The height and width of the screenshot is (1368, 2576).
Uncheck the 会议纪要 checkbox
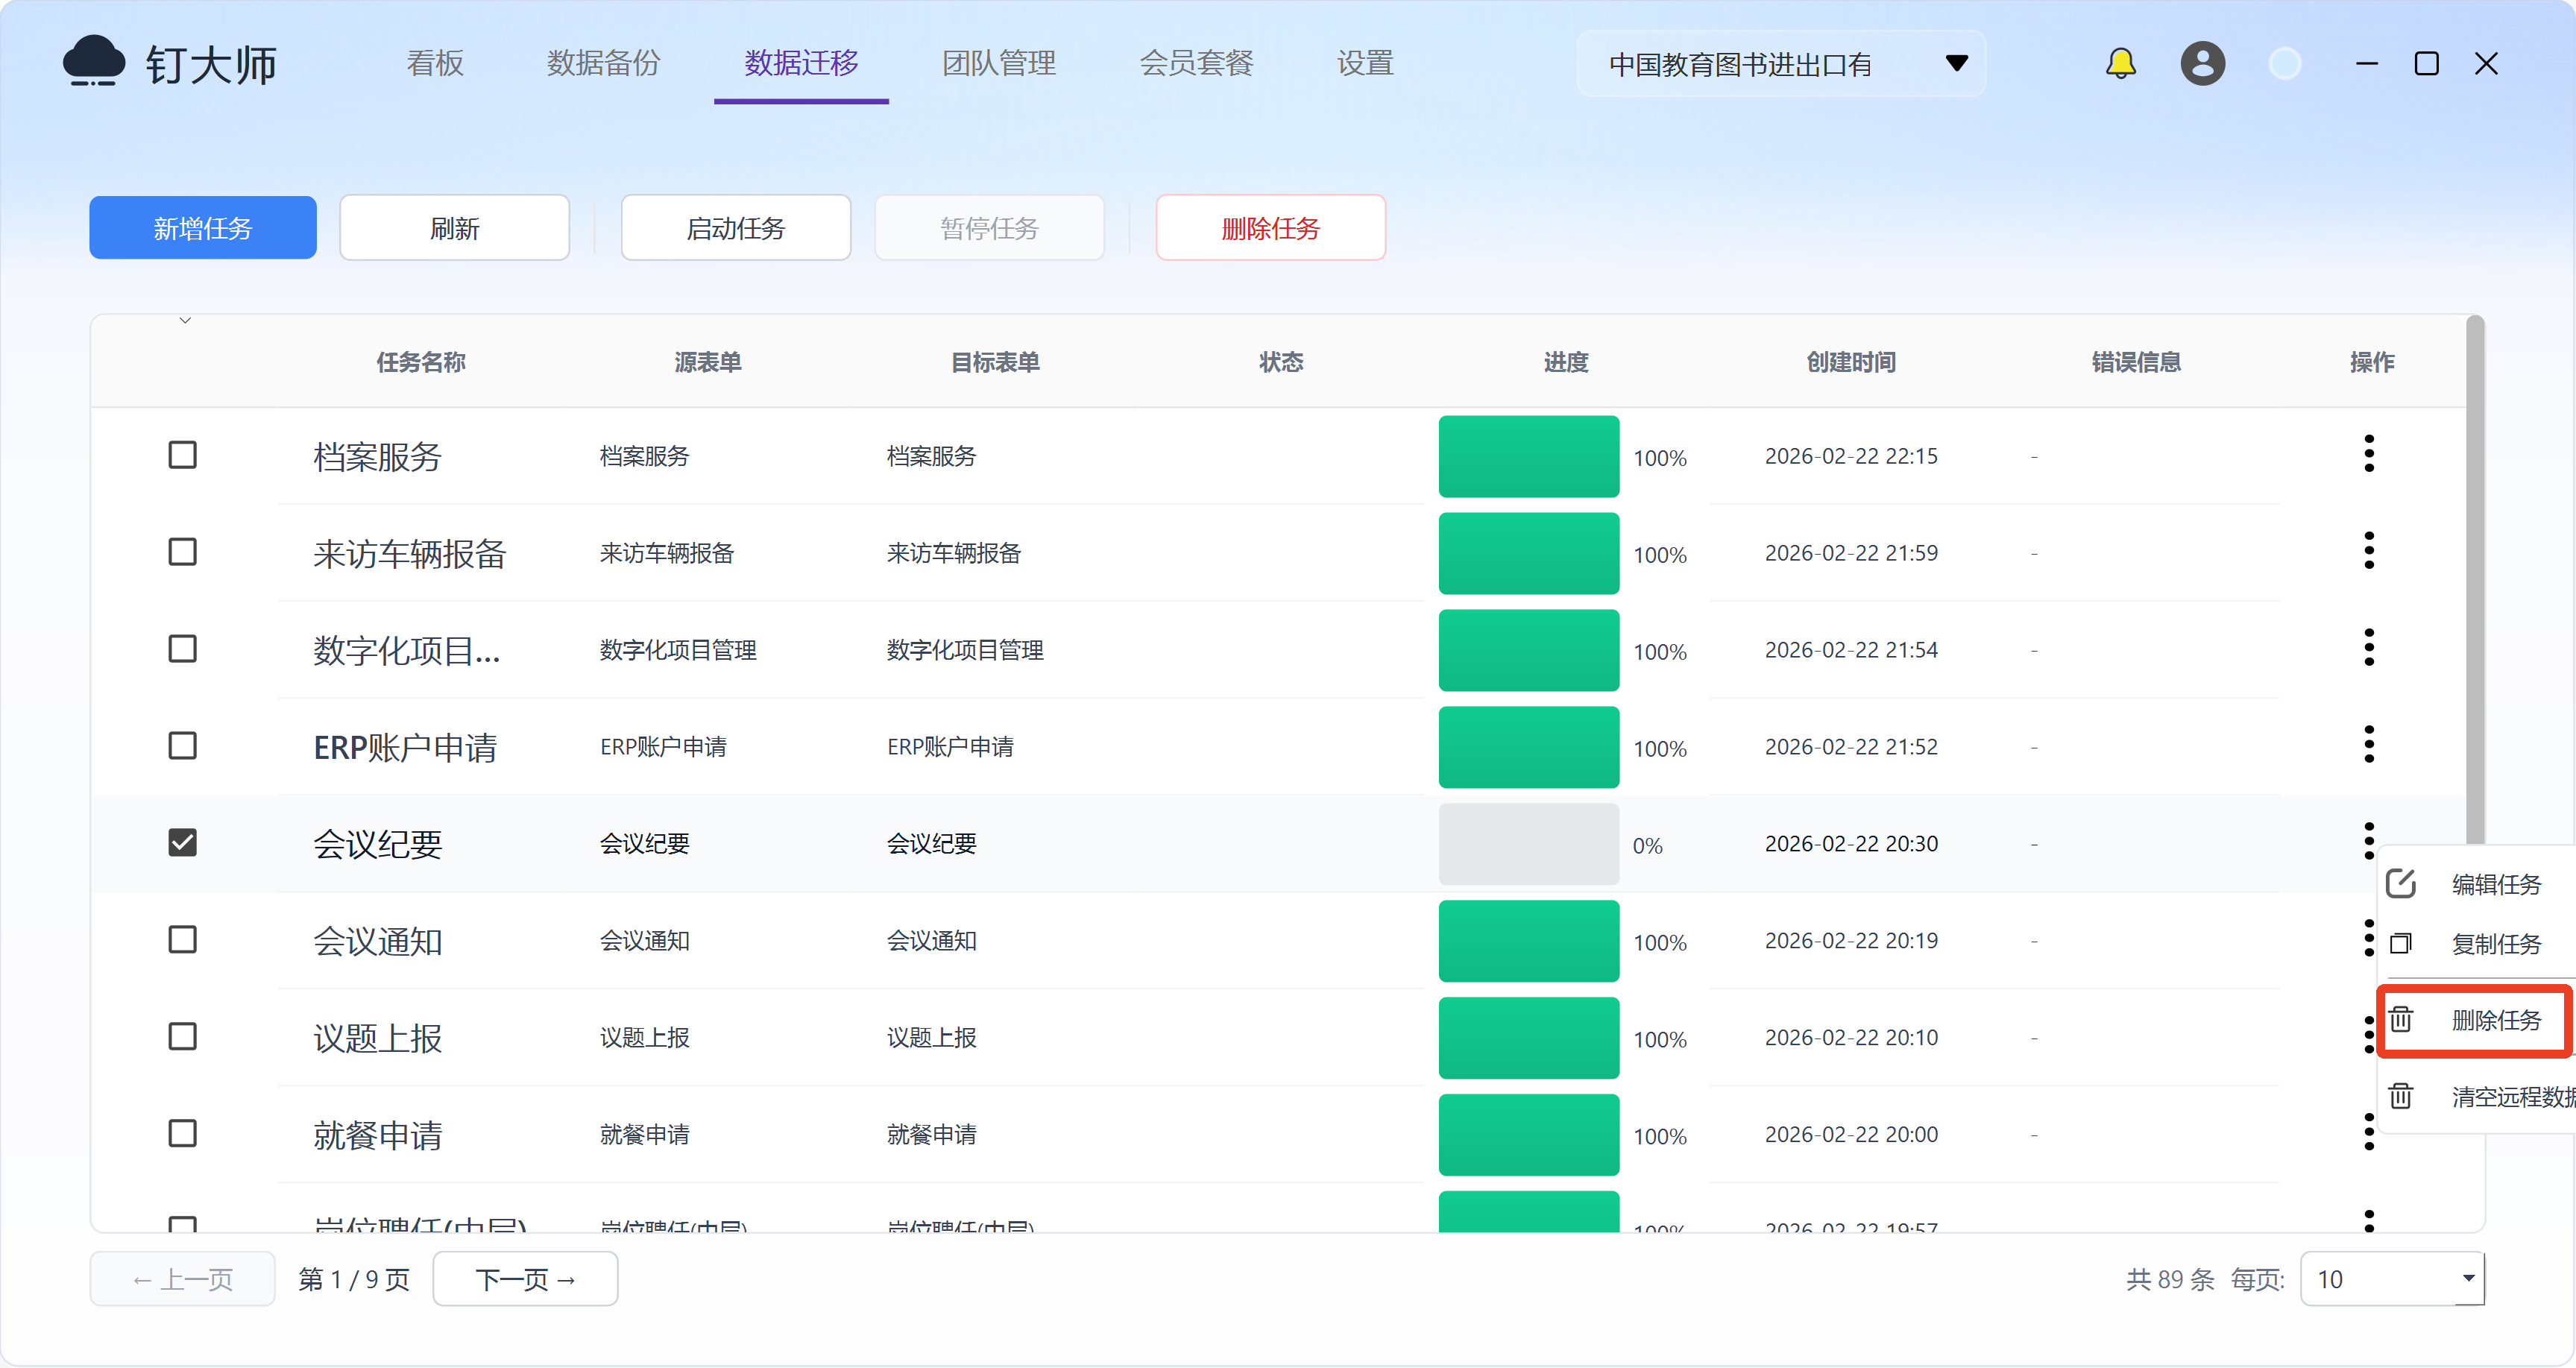tap(182, 843)
